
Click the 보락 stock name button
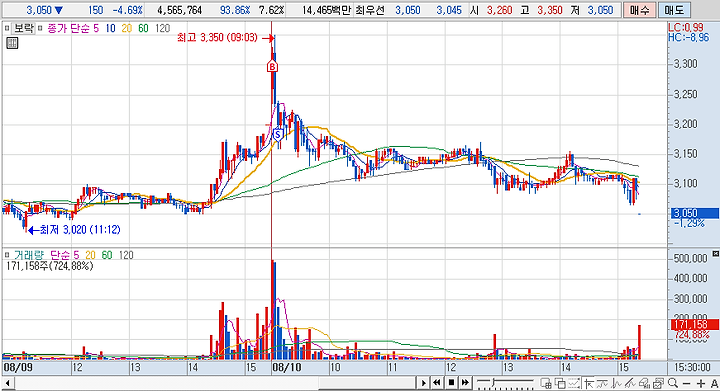point(23,28)
